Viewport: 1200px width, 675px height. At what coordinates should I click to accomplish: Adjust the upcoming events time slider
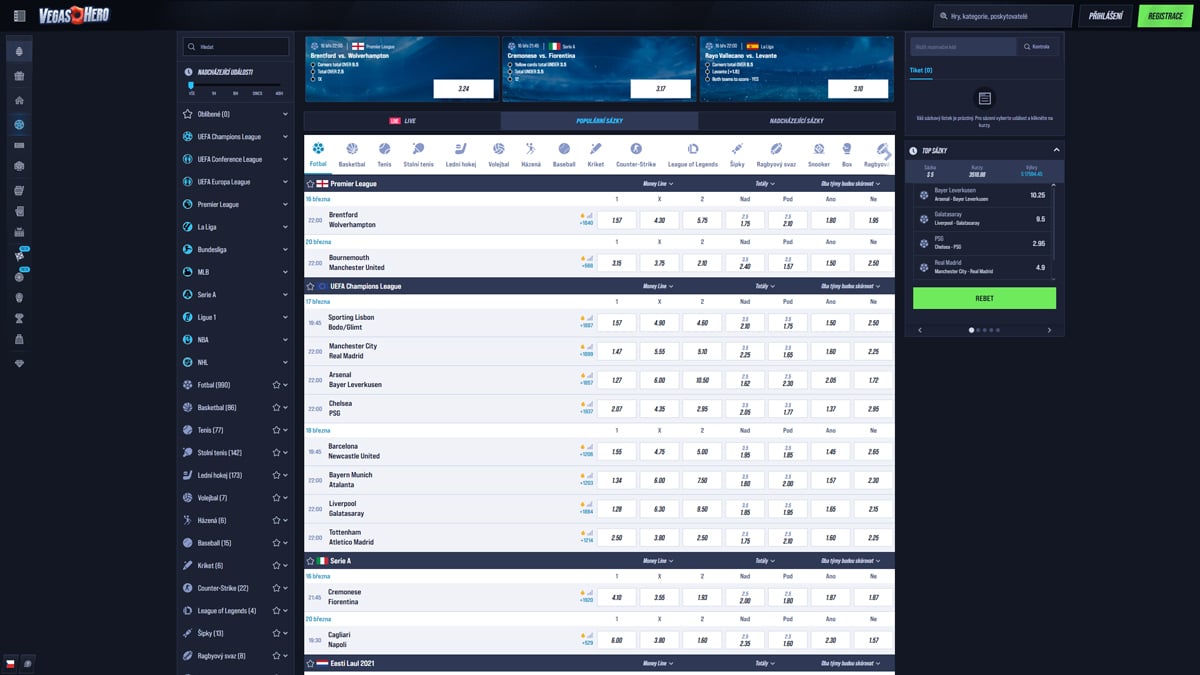point(190,86)
